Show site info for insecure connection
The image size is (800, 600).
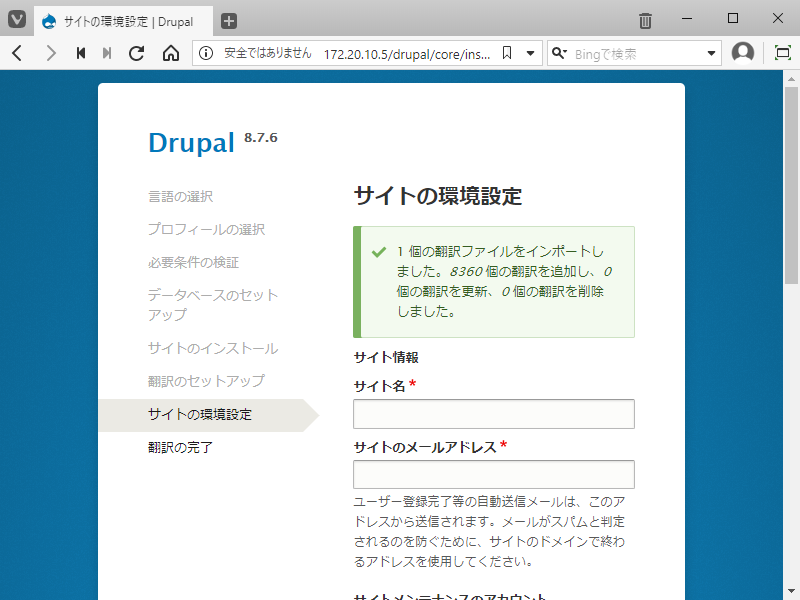pos(206,53)
